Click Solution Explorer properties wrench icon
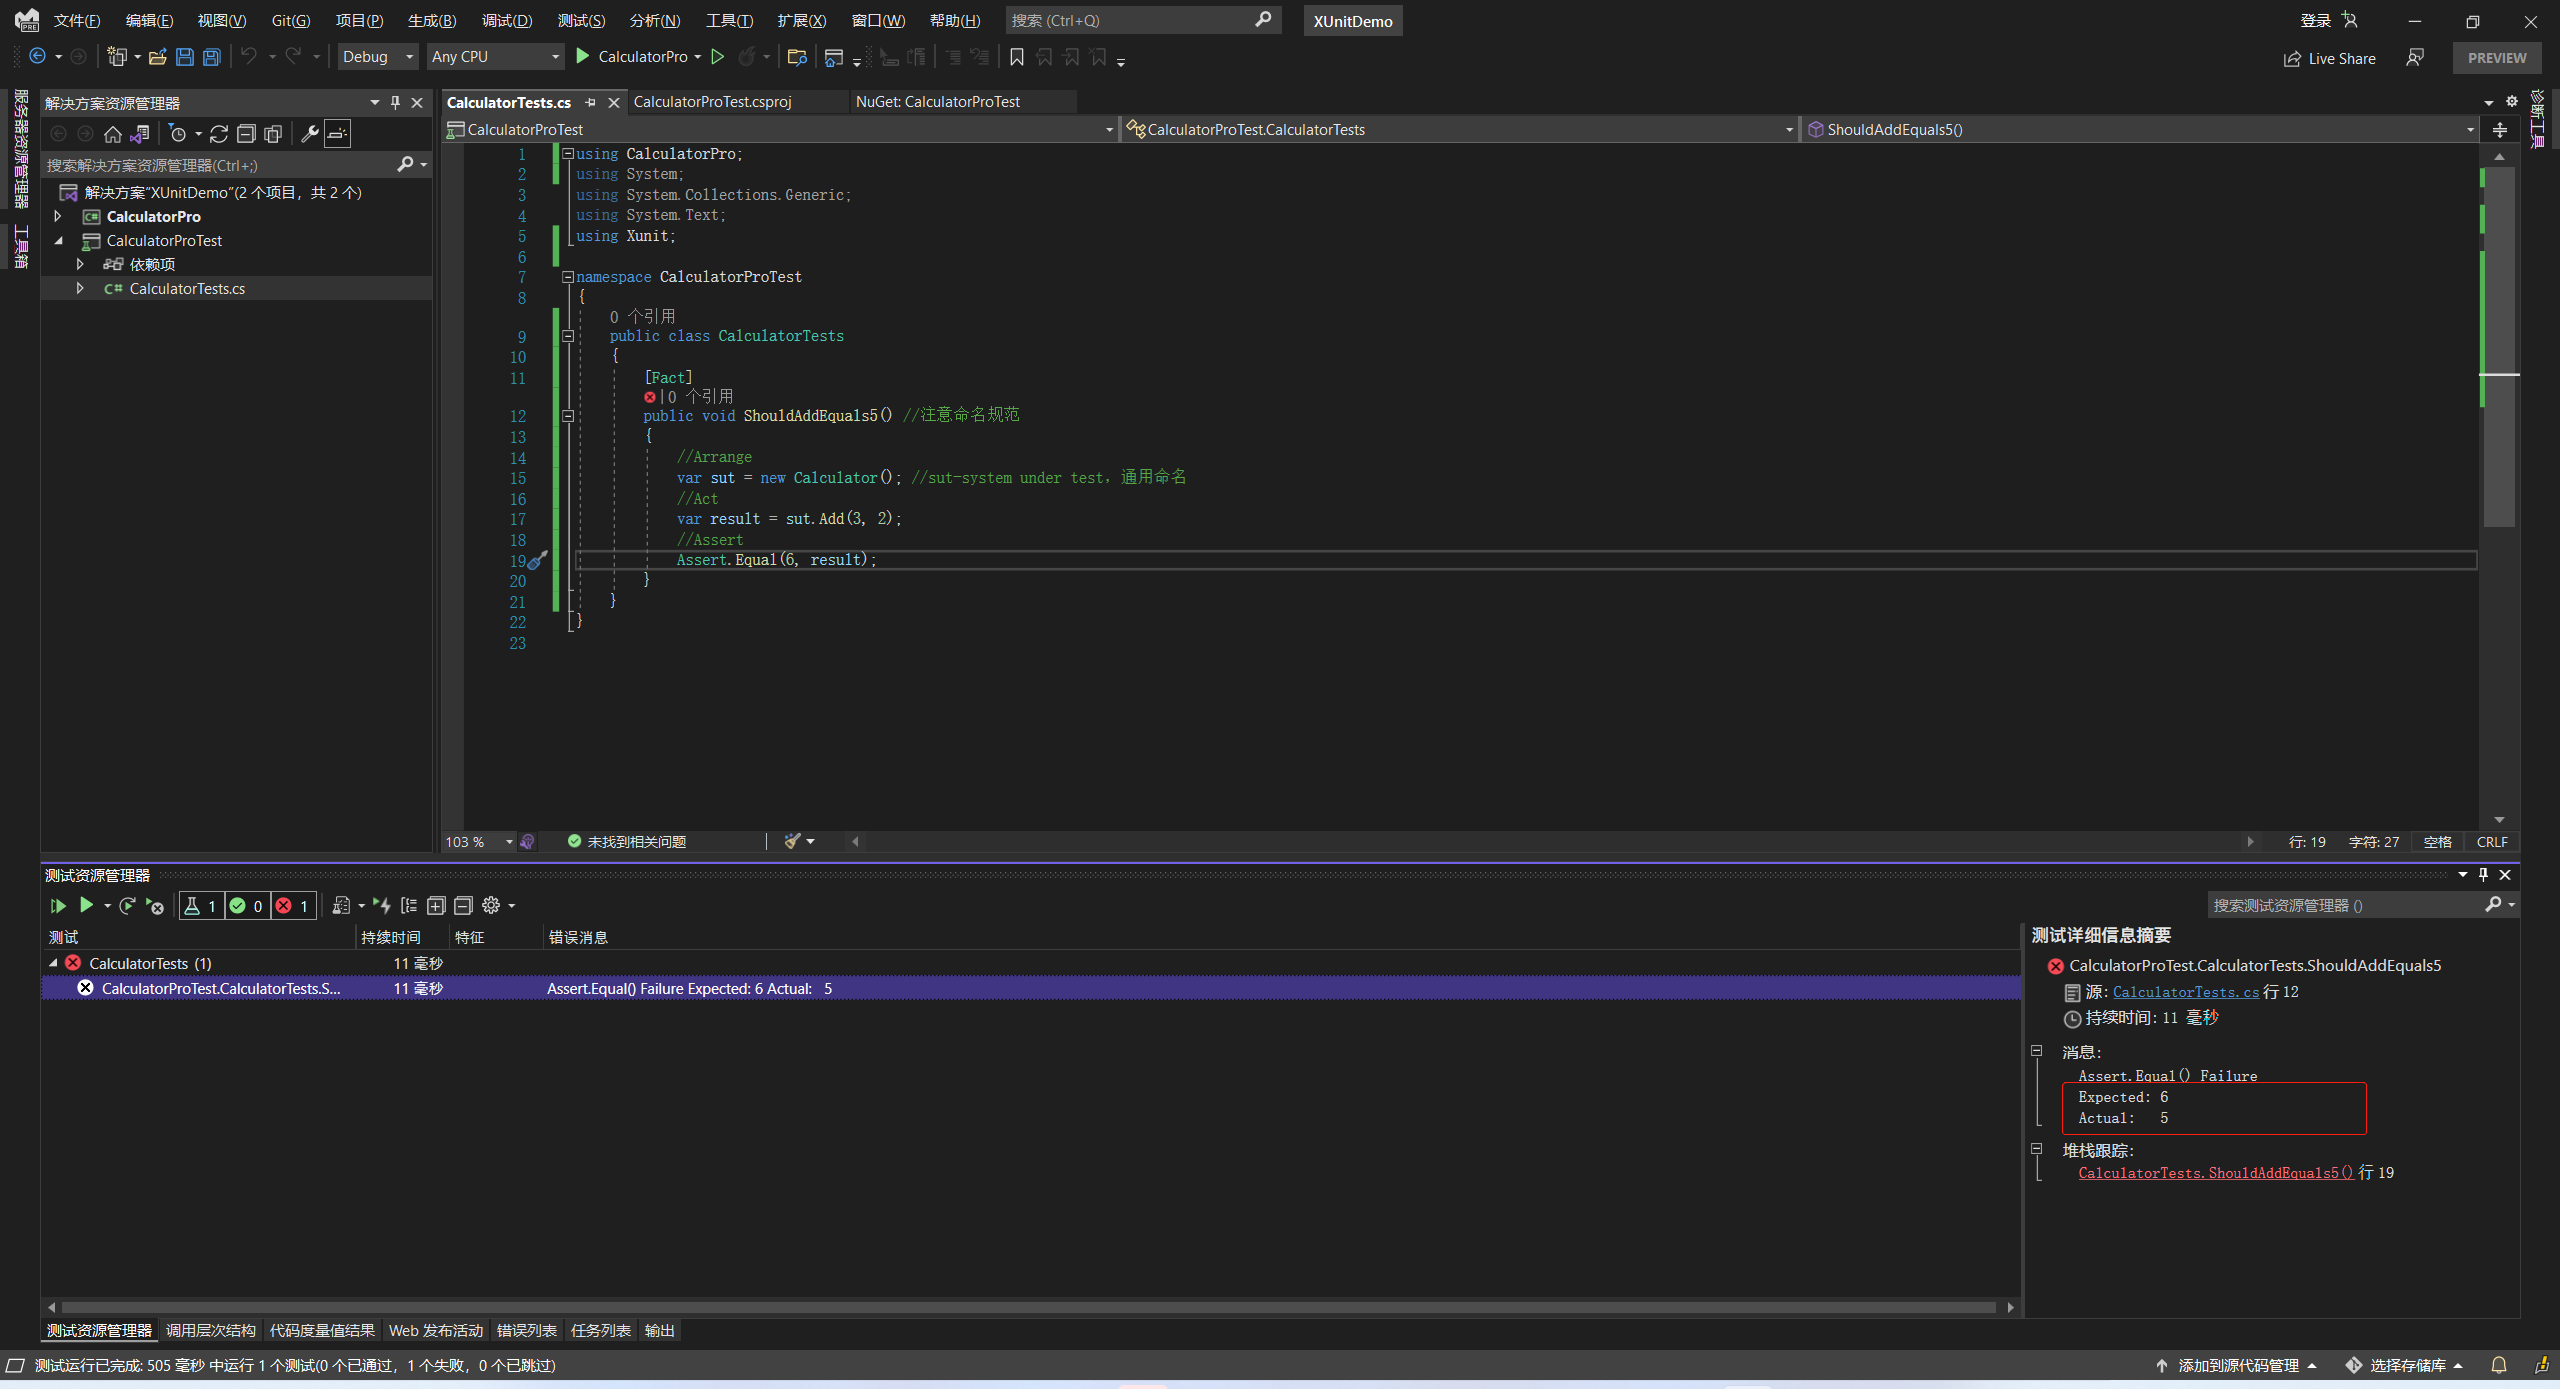This screenshot has height=1389, width=2560. point(310,134)
